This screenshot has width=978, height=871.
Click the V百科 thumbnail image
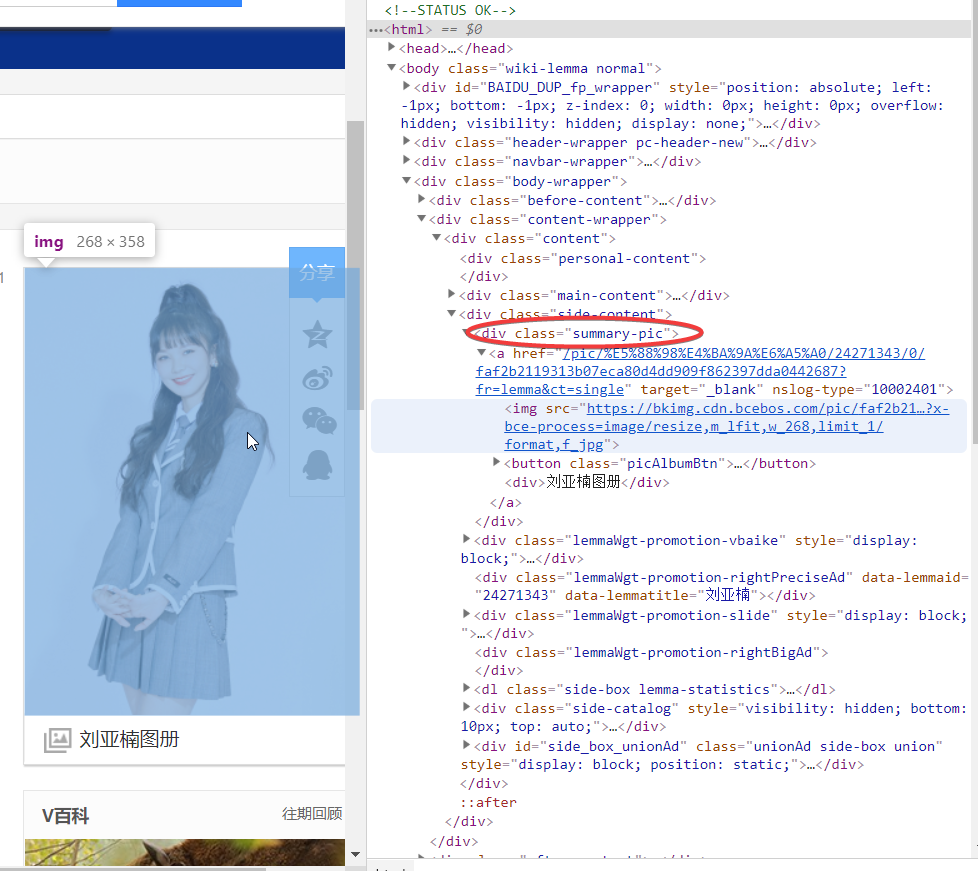[185, 852]
